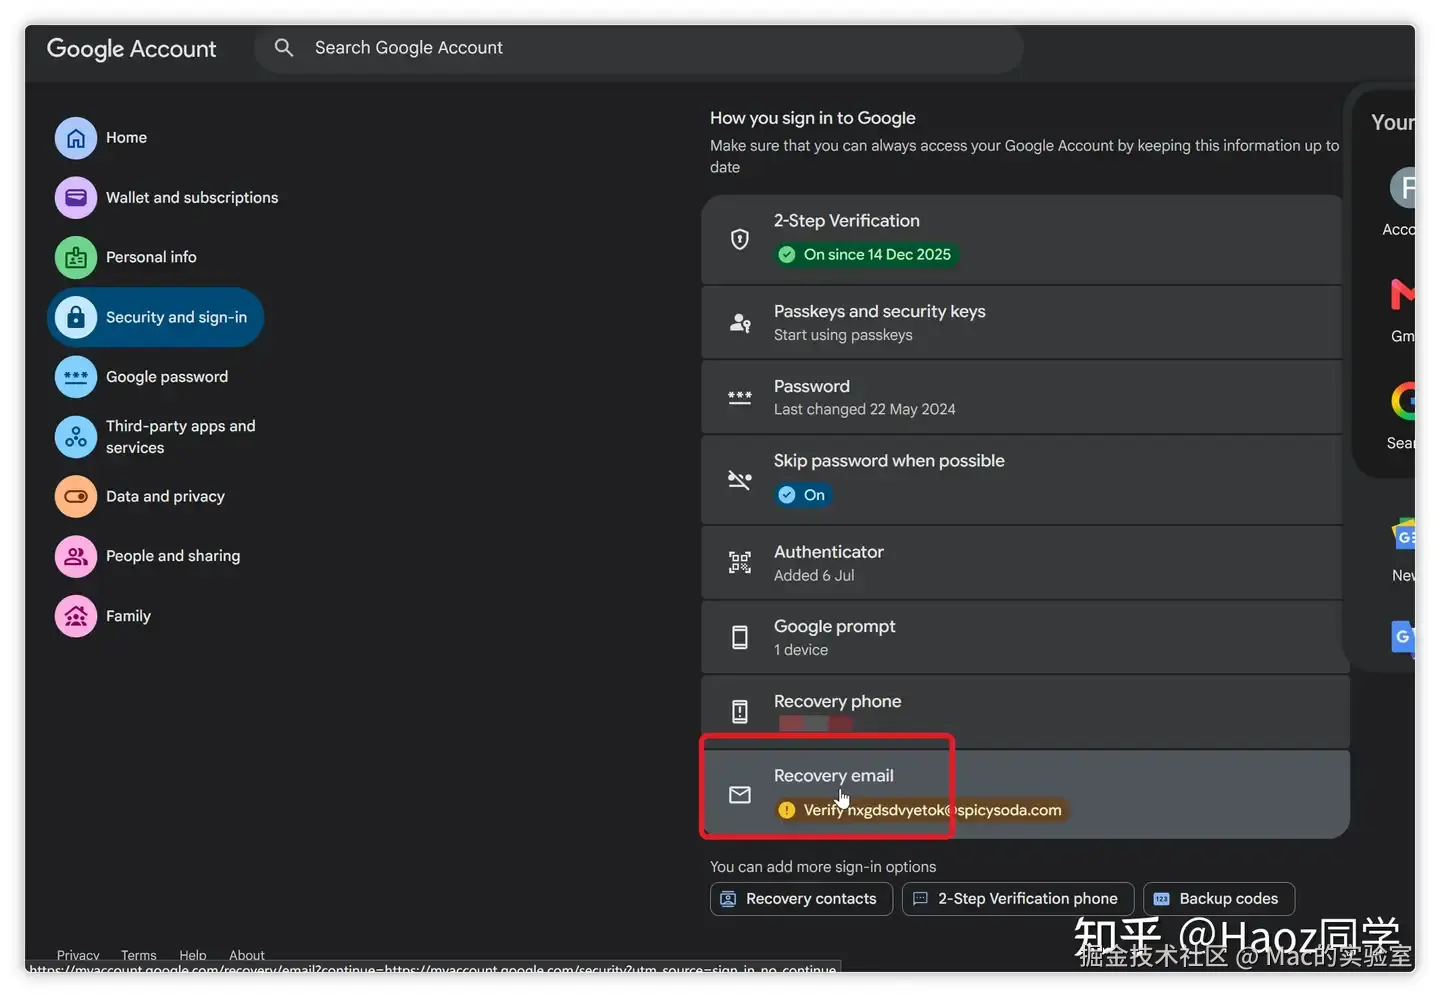Click the account avatar in right panel
Image resolution: width=1440 pixels, height=997 pixels.
[1403, 188]
